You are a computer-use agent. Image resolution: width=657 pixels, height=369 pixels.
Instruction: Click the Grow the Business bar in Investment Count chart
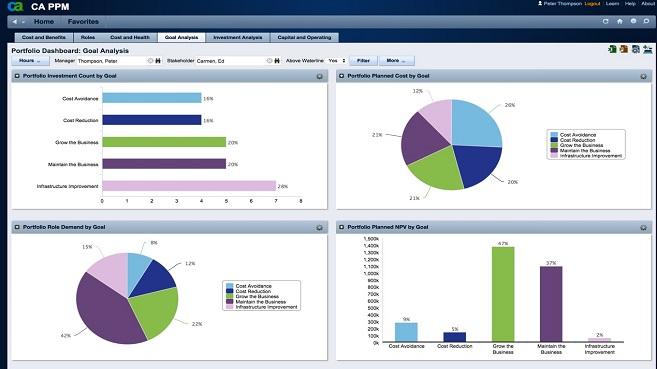pos(164,142)
